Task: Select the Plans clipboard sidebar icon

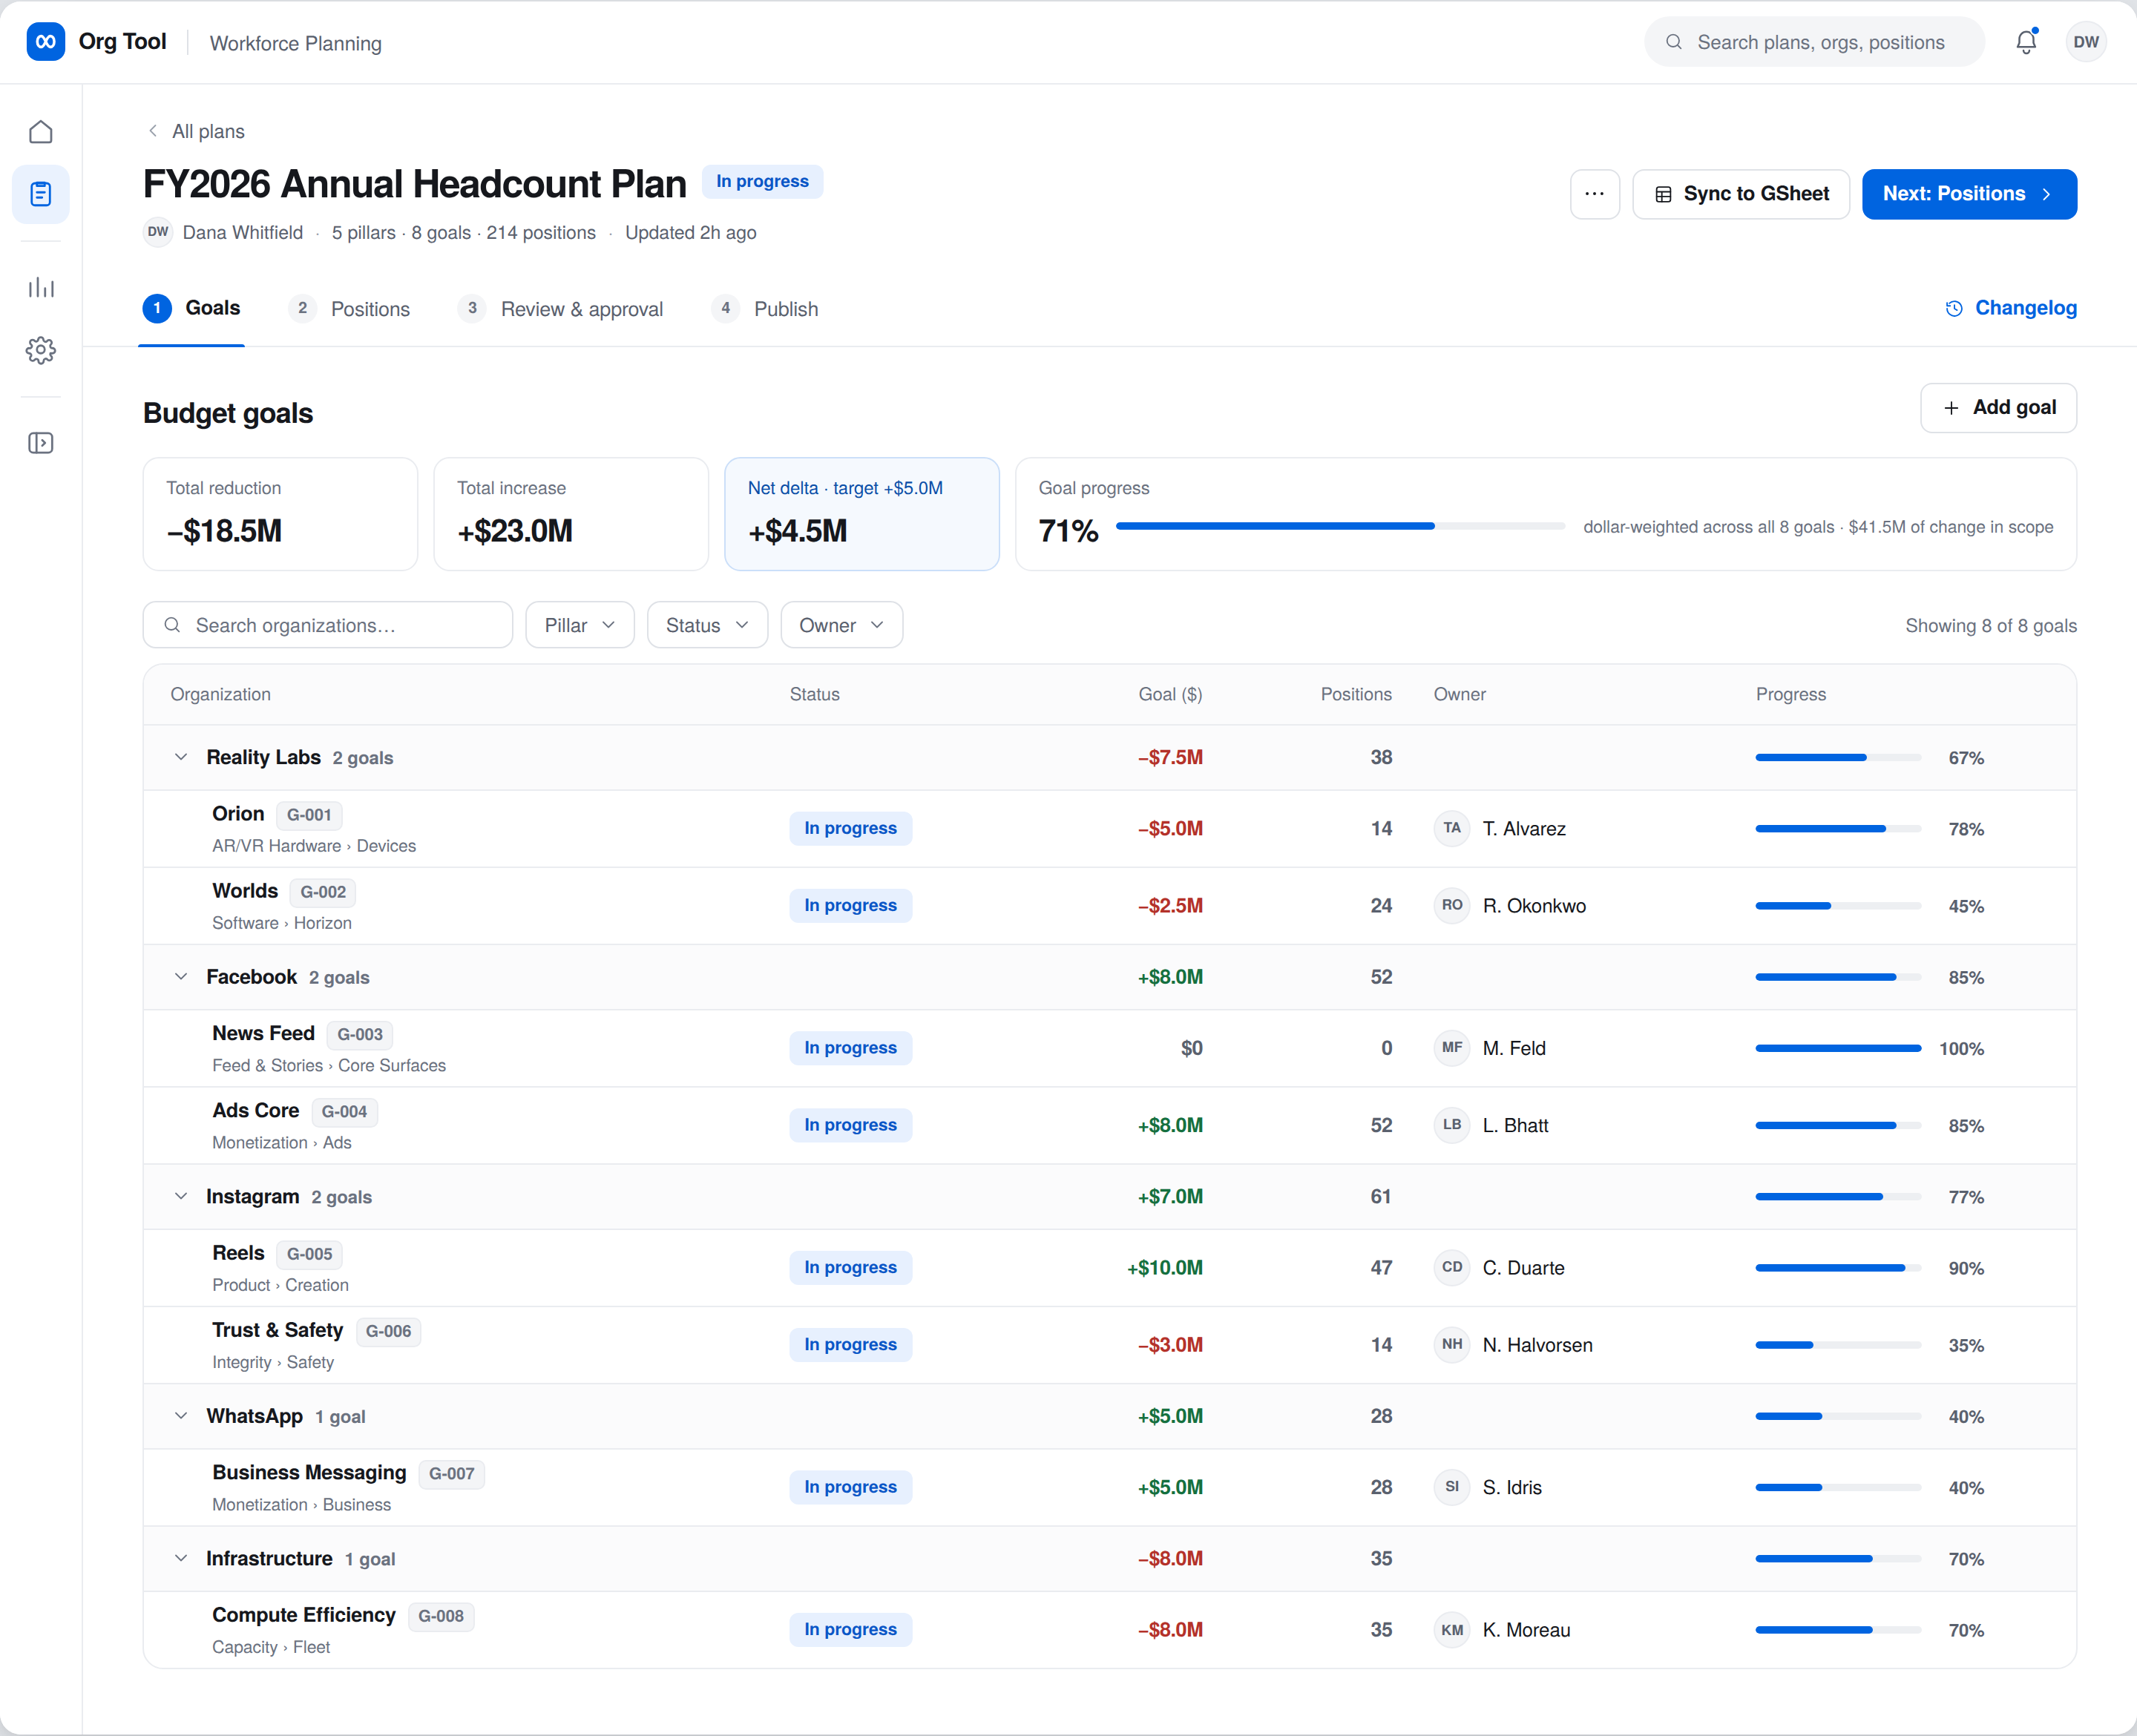Action: click(x=41, y=194)
